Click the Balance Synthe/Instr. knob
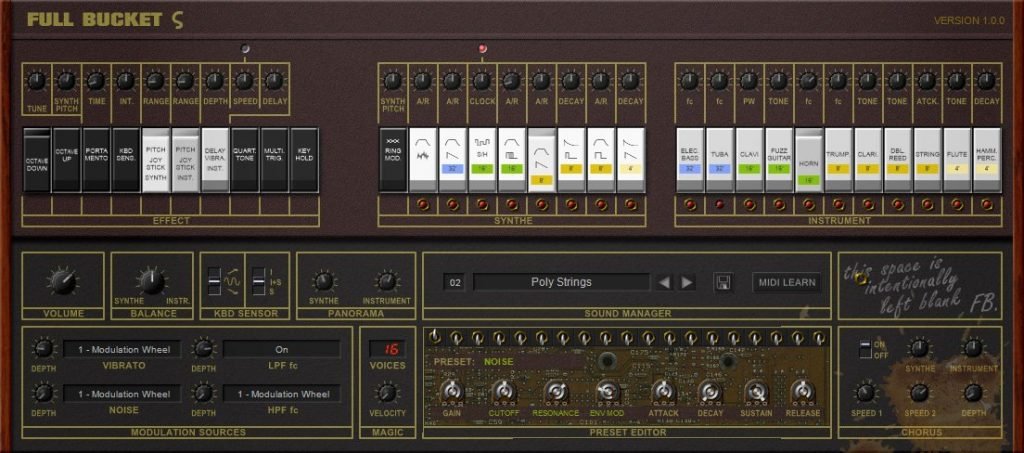Image resolution: width=1024 pixels, height=453 pixels. click(152, 281)
